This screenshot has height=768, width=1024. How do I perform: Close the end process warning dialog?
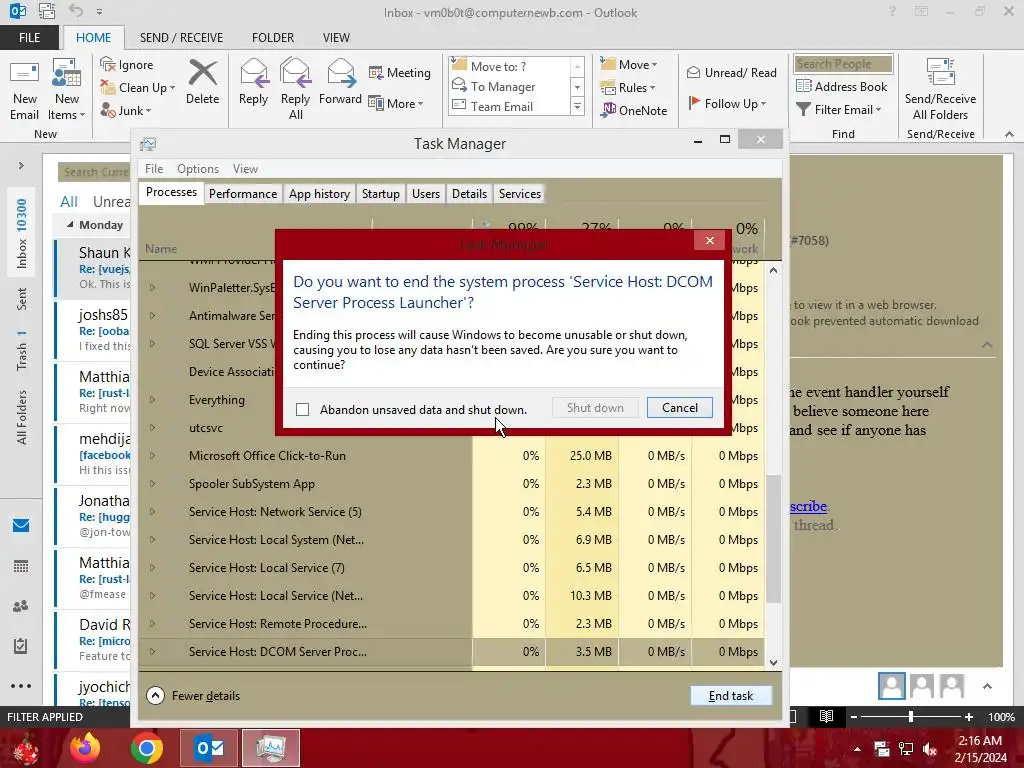[x=710, y=240]
